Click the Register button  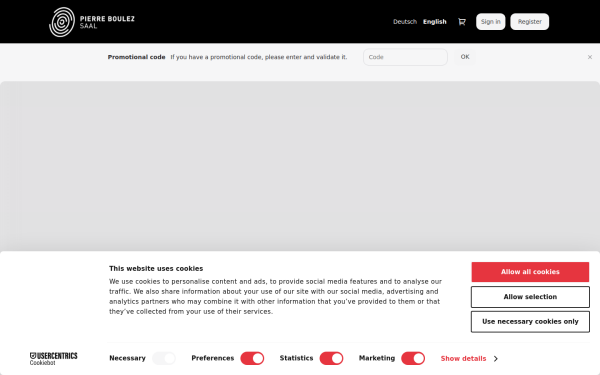point(530,22)
